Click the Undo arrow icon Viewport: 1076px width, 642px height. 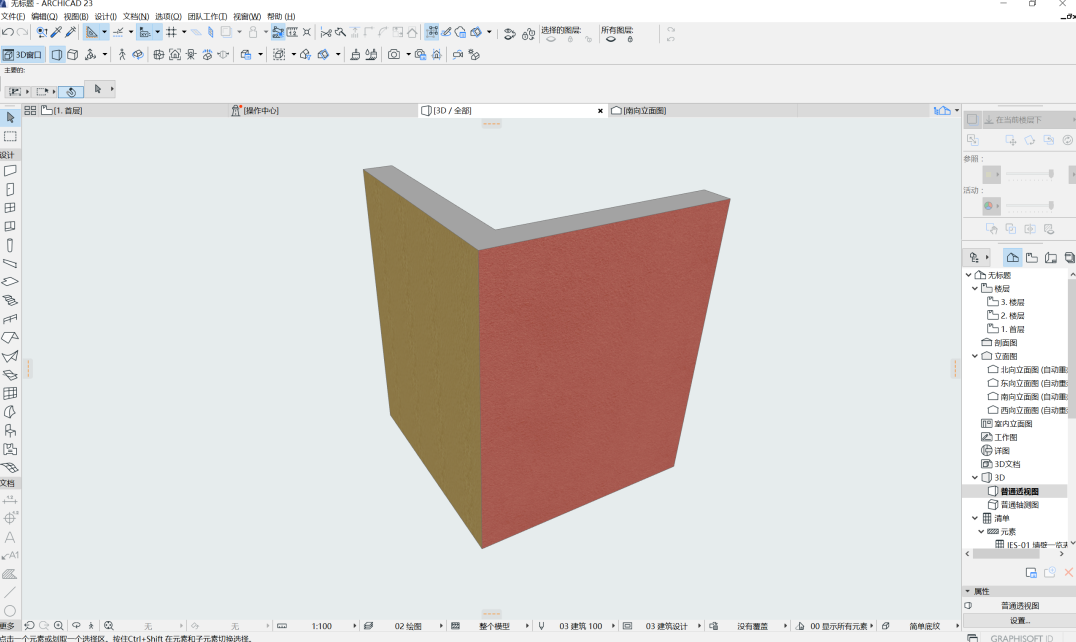[8, 32]
